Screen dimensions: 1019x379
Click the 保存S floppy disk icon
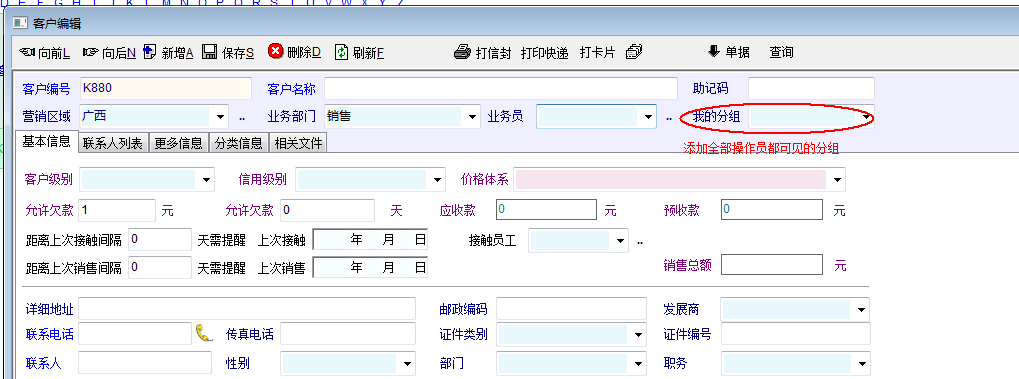209,52
